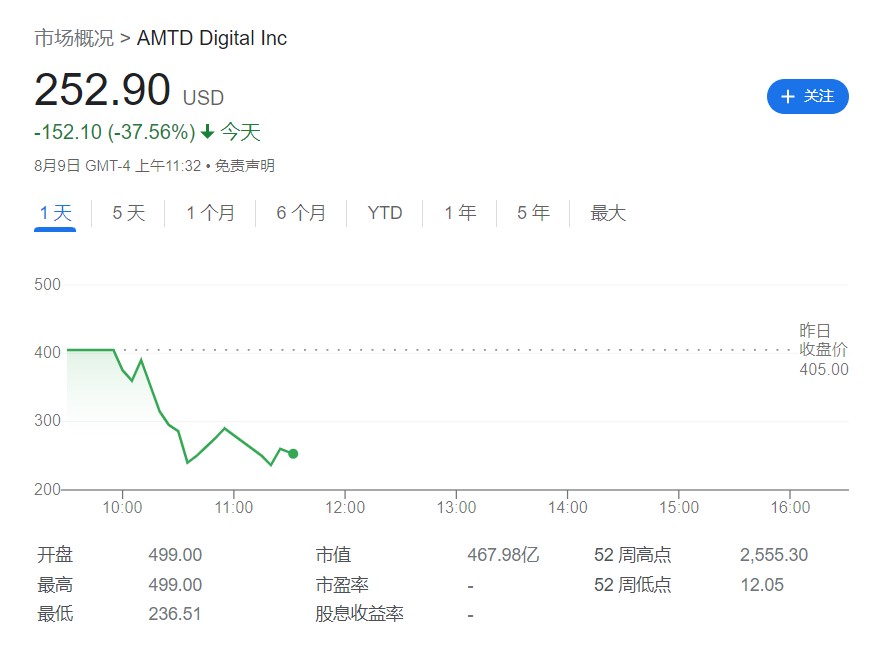Select the 1 天 time range tab
The height and width of the screenshot is (645, 876).
coord(55,213)
